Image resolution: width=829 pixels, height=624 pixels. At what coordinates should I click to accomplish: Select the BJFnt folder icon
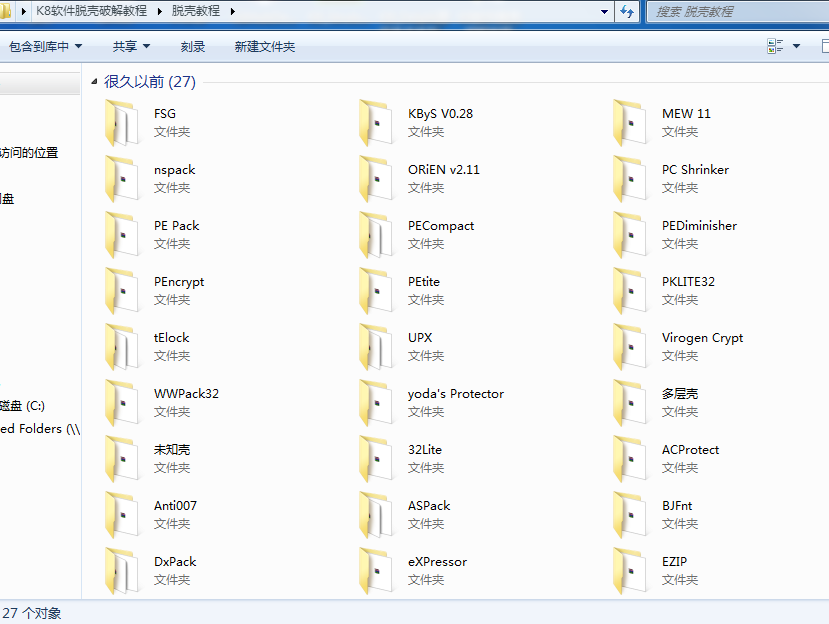(630, 515)
